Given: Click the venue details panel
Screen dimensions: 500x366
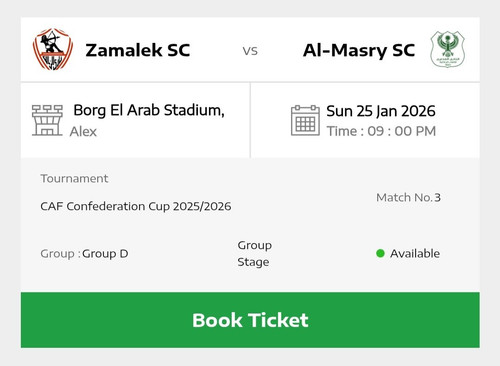Looking at the screenshot, I should [135, 120].
